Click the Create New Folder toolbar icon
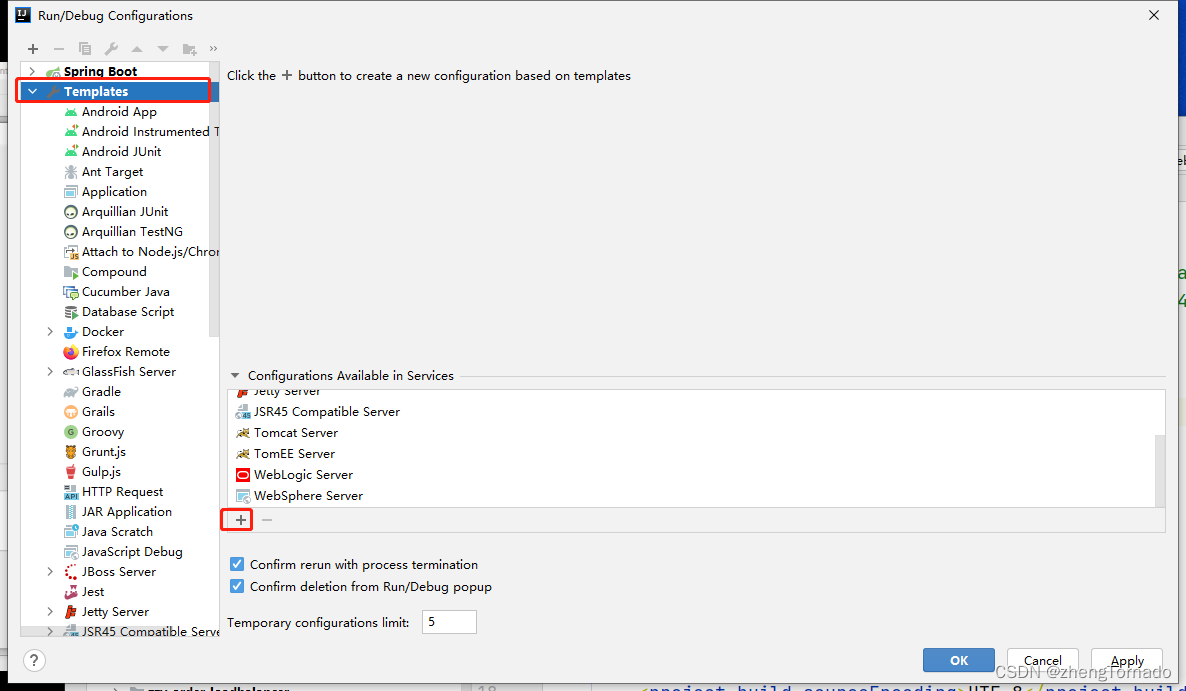The width and height of the screenshot is (1186, 691). tap(189, 49)
